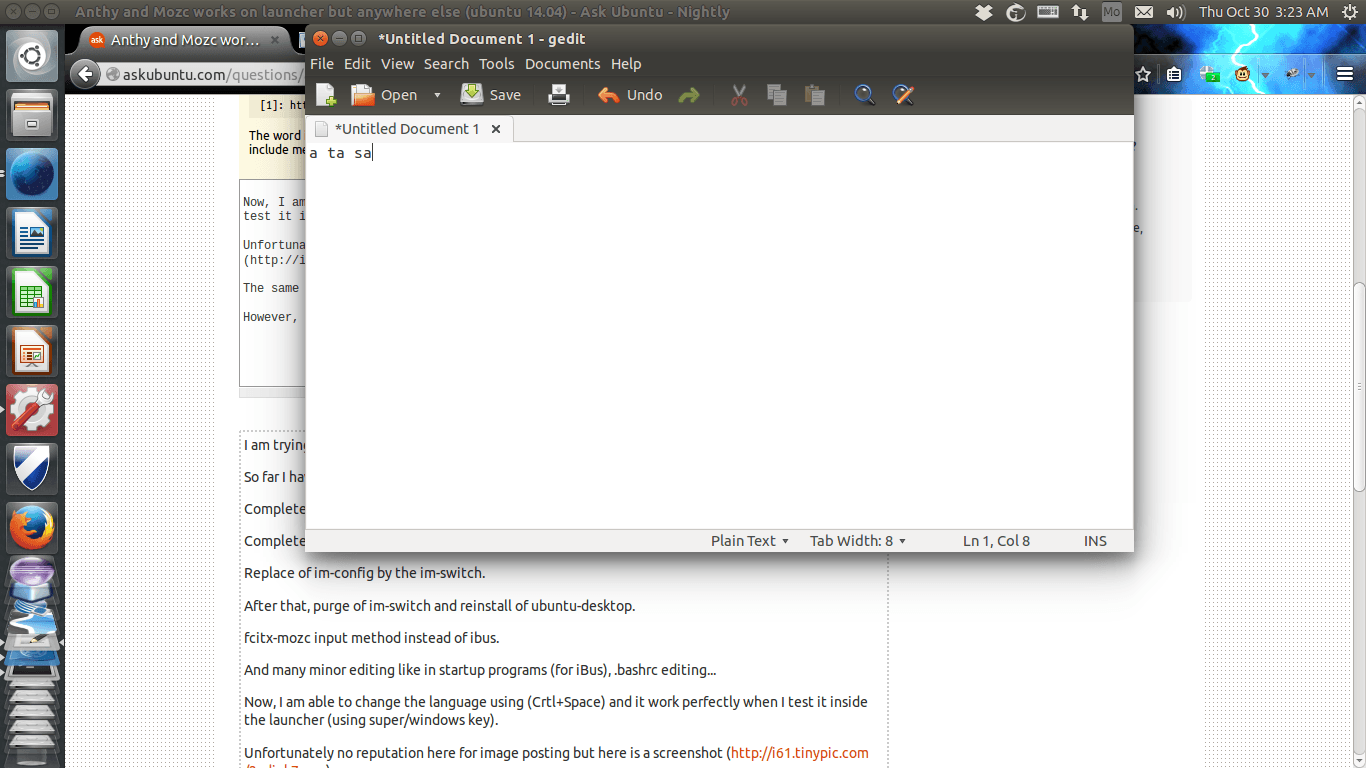Open Nightly globe icon in launcher

click(32, 174)
